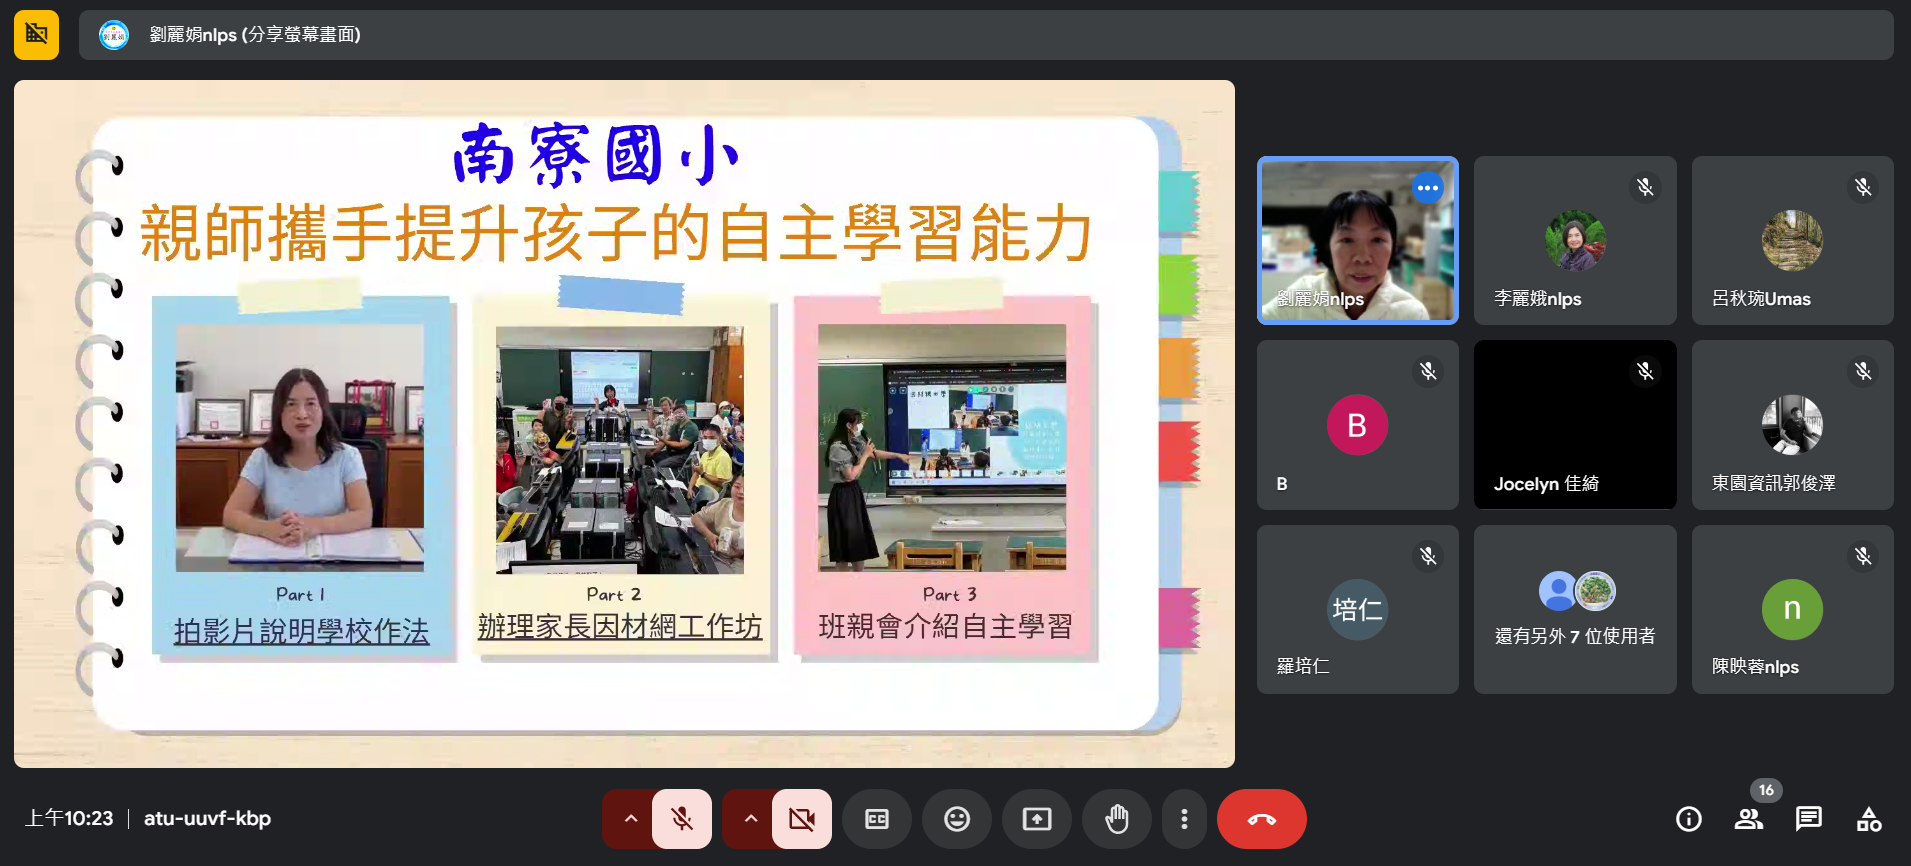Image resolution: width=1911 pixels, height=866 pixels.
Task: Click the yellow presentation icon at top-left
Action: click(x=36, y=34)
